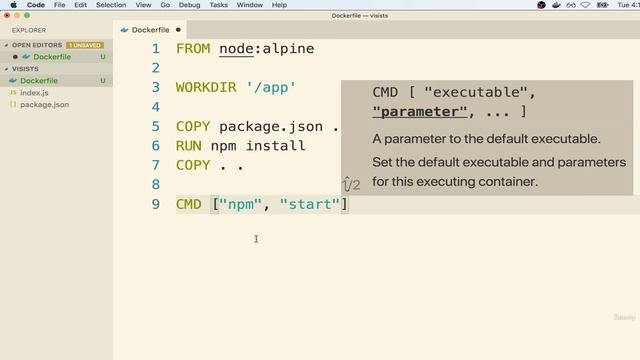Click line number 5 in the gutter
The height and width of the screenshot is (360, 640).
point(156,126)
